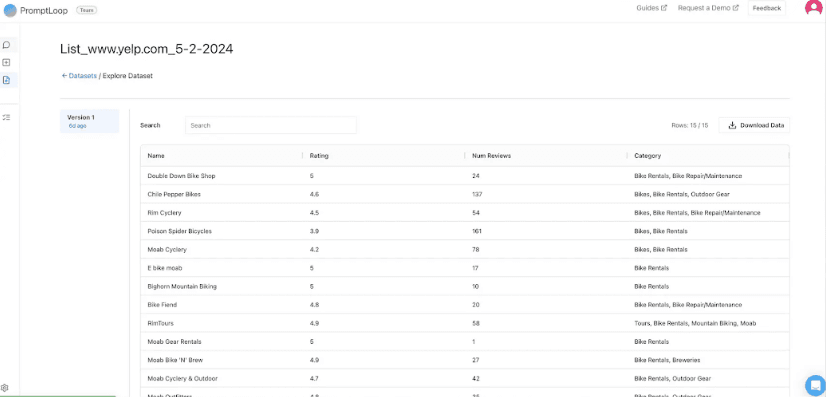Open the datasets file sidebar icon
This screenshot has height=397, width=826.
tap(6, 80)
